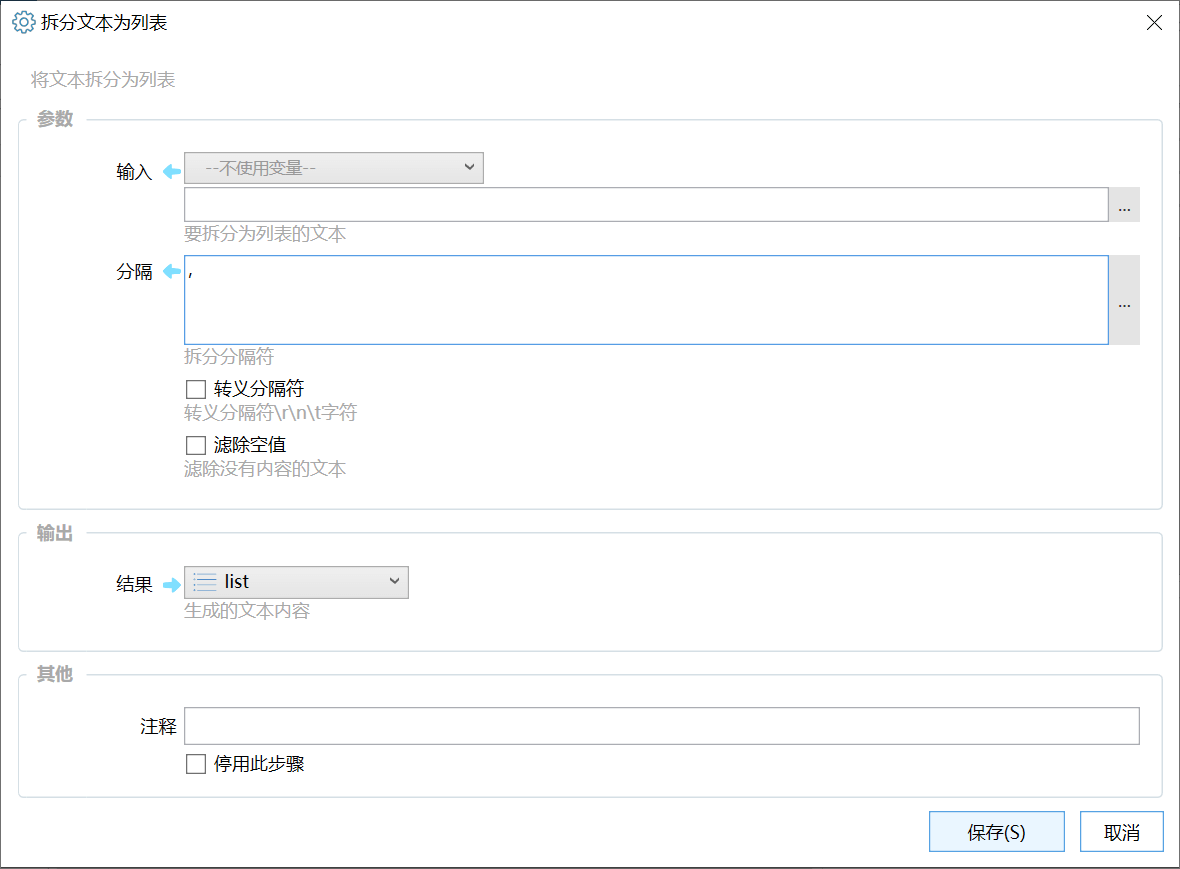Click the list icon in the result dropdown
The height and width of the screenshot is (869, 1180).
click(205, 582)
